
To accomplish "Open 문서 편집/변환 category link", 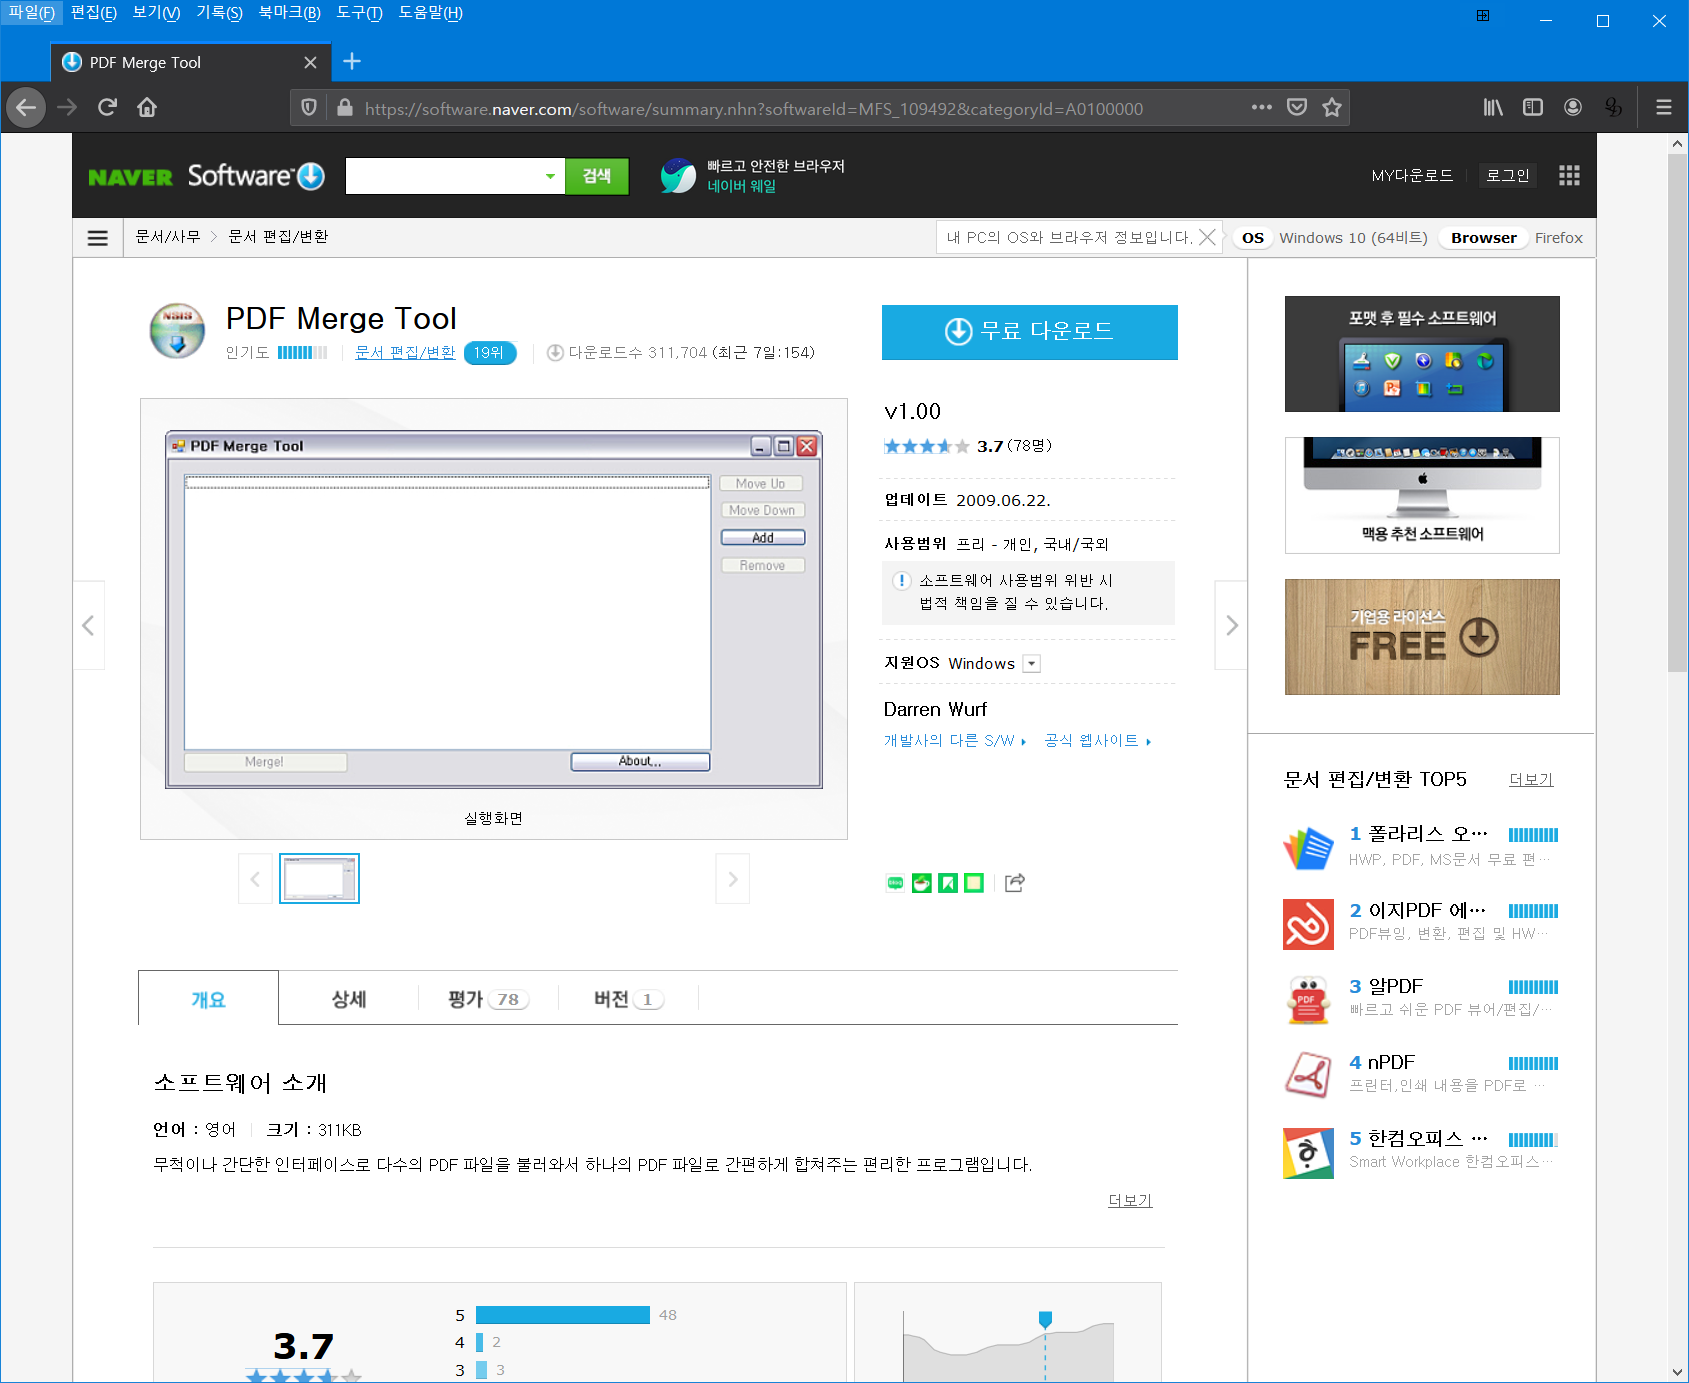I will tap(405, 352).
